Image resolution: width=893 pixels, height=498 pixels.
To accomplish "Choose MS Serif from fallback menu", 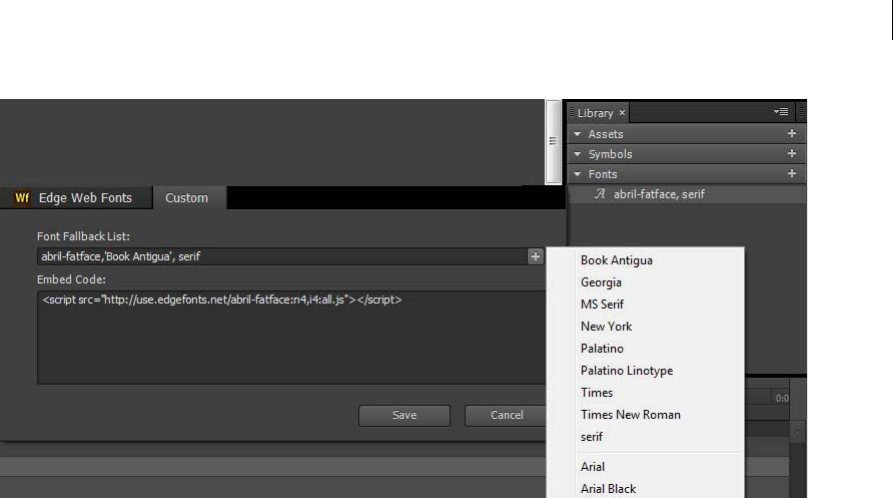I will (602, 304).
